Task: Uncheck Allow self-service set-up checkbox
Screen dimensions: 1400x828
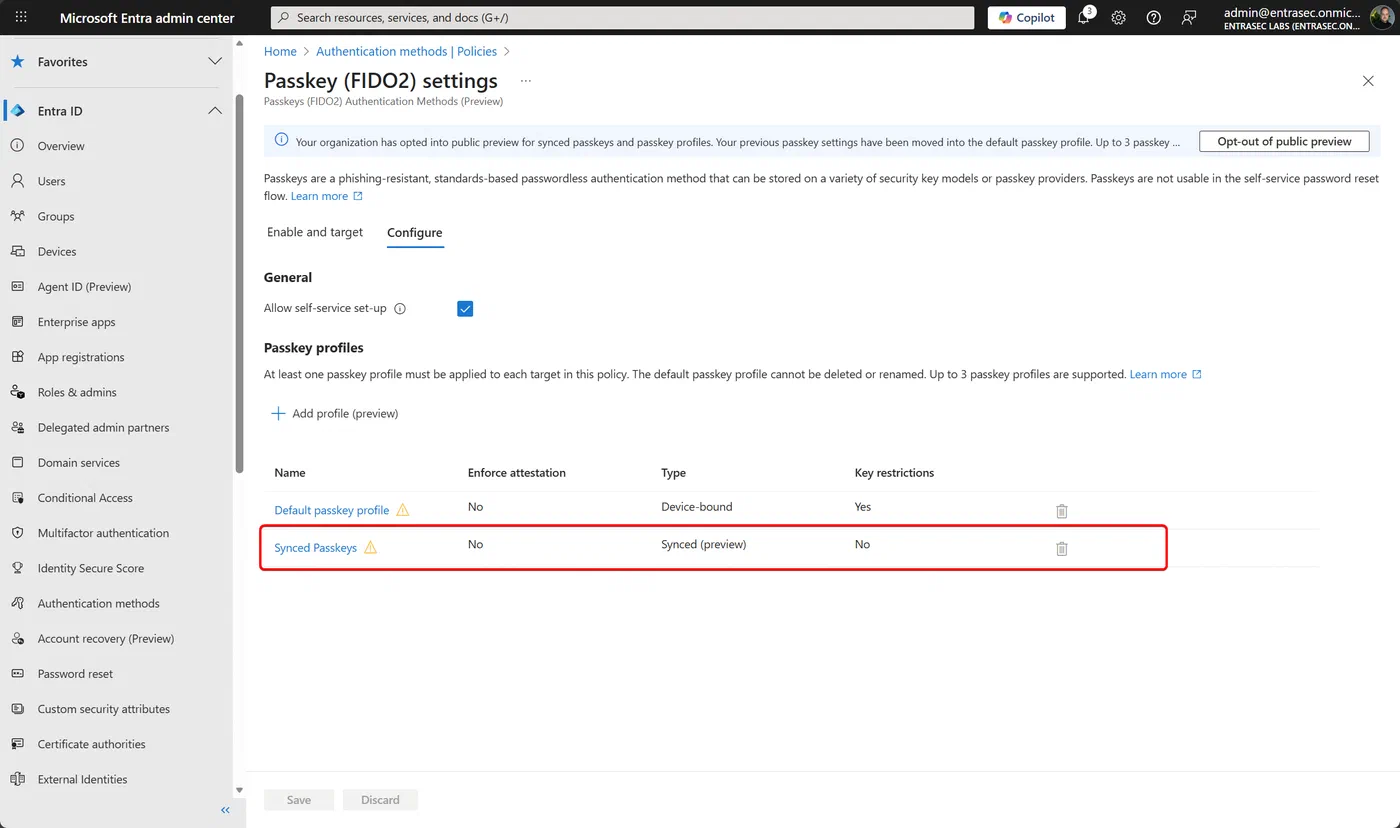Action: [465, 309]
